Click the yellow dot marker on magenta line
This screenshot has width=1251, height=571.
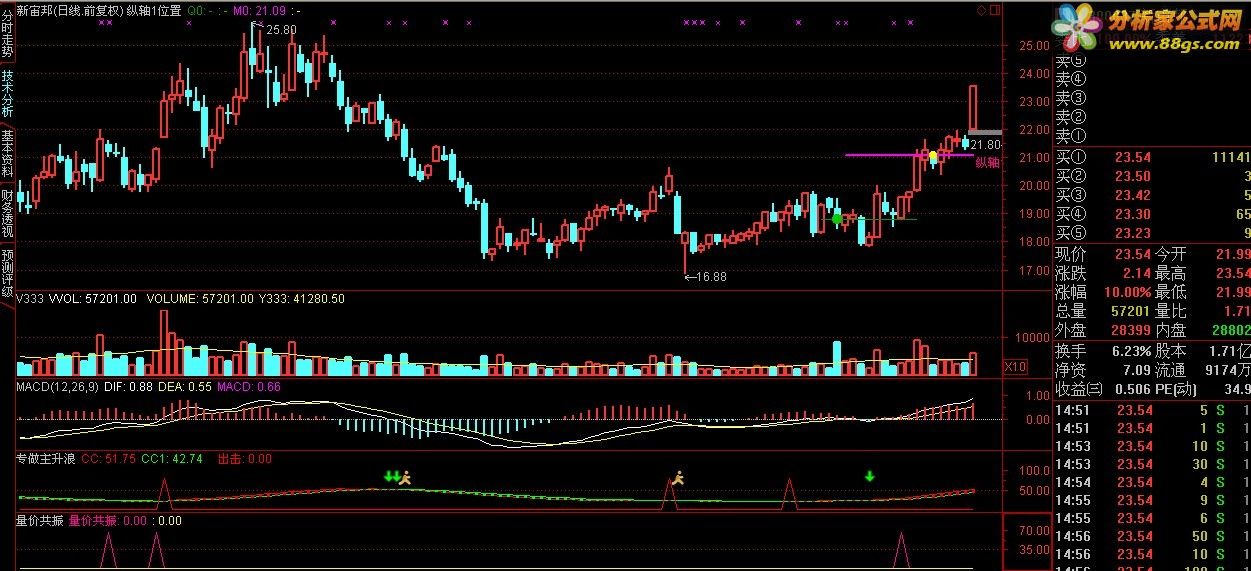tap(933, 156)
